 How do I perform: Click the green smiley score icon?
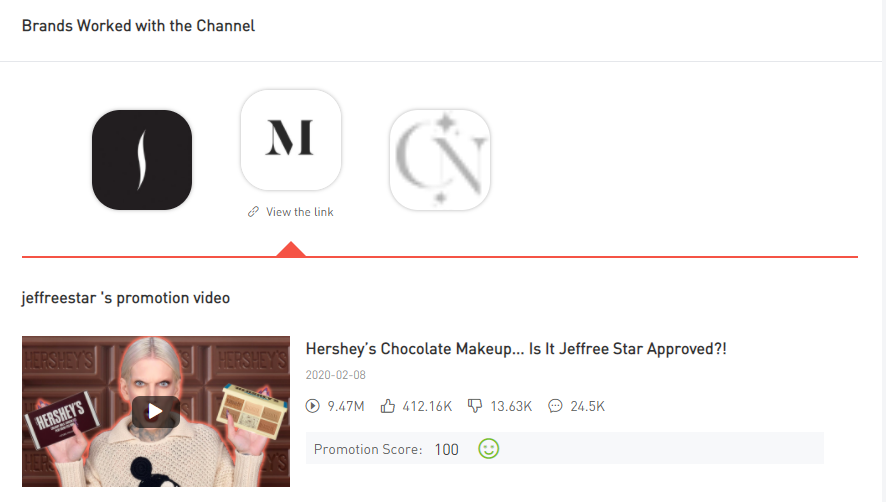pyautogui.click(x=489, y=449)
